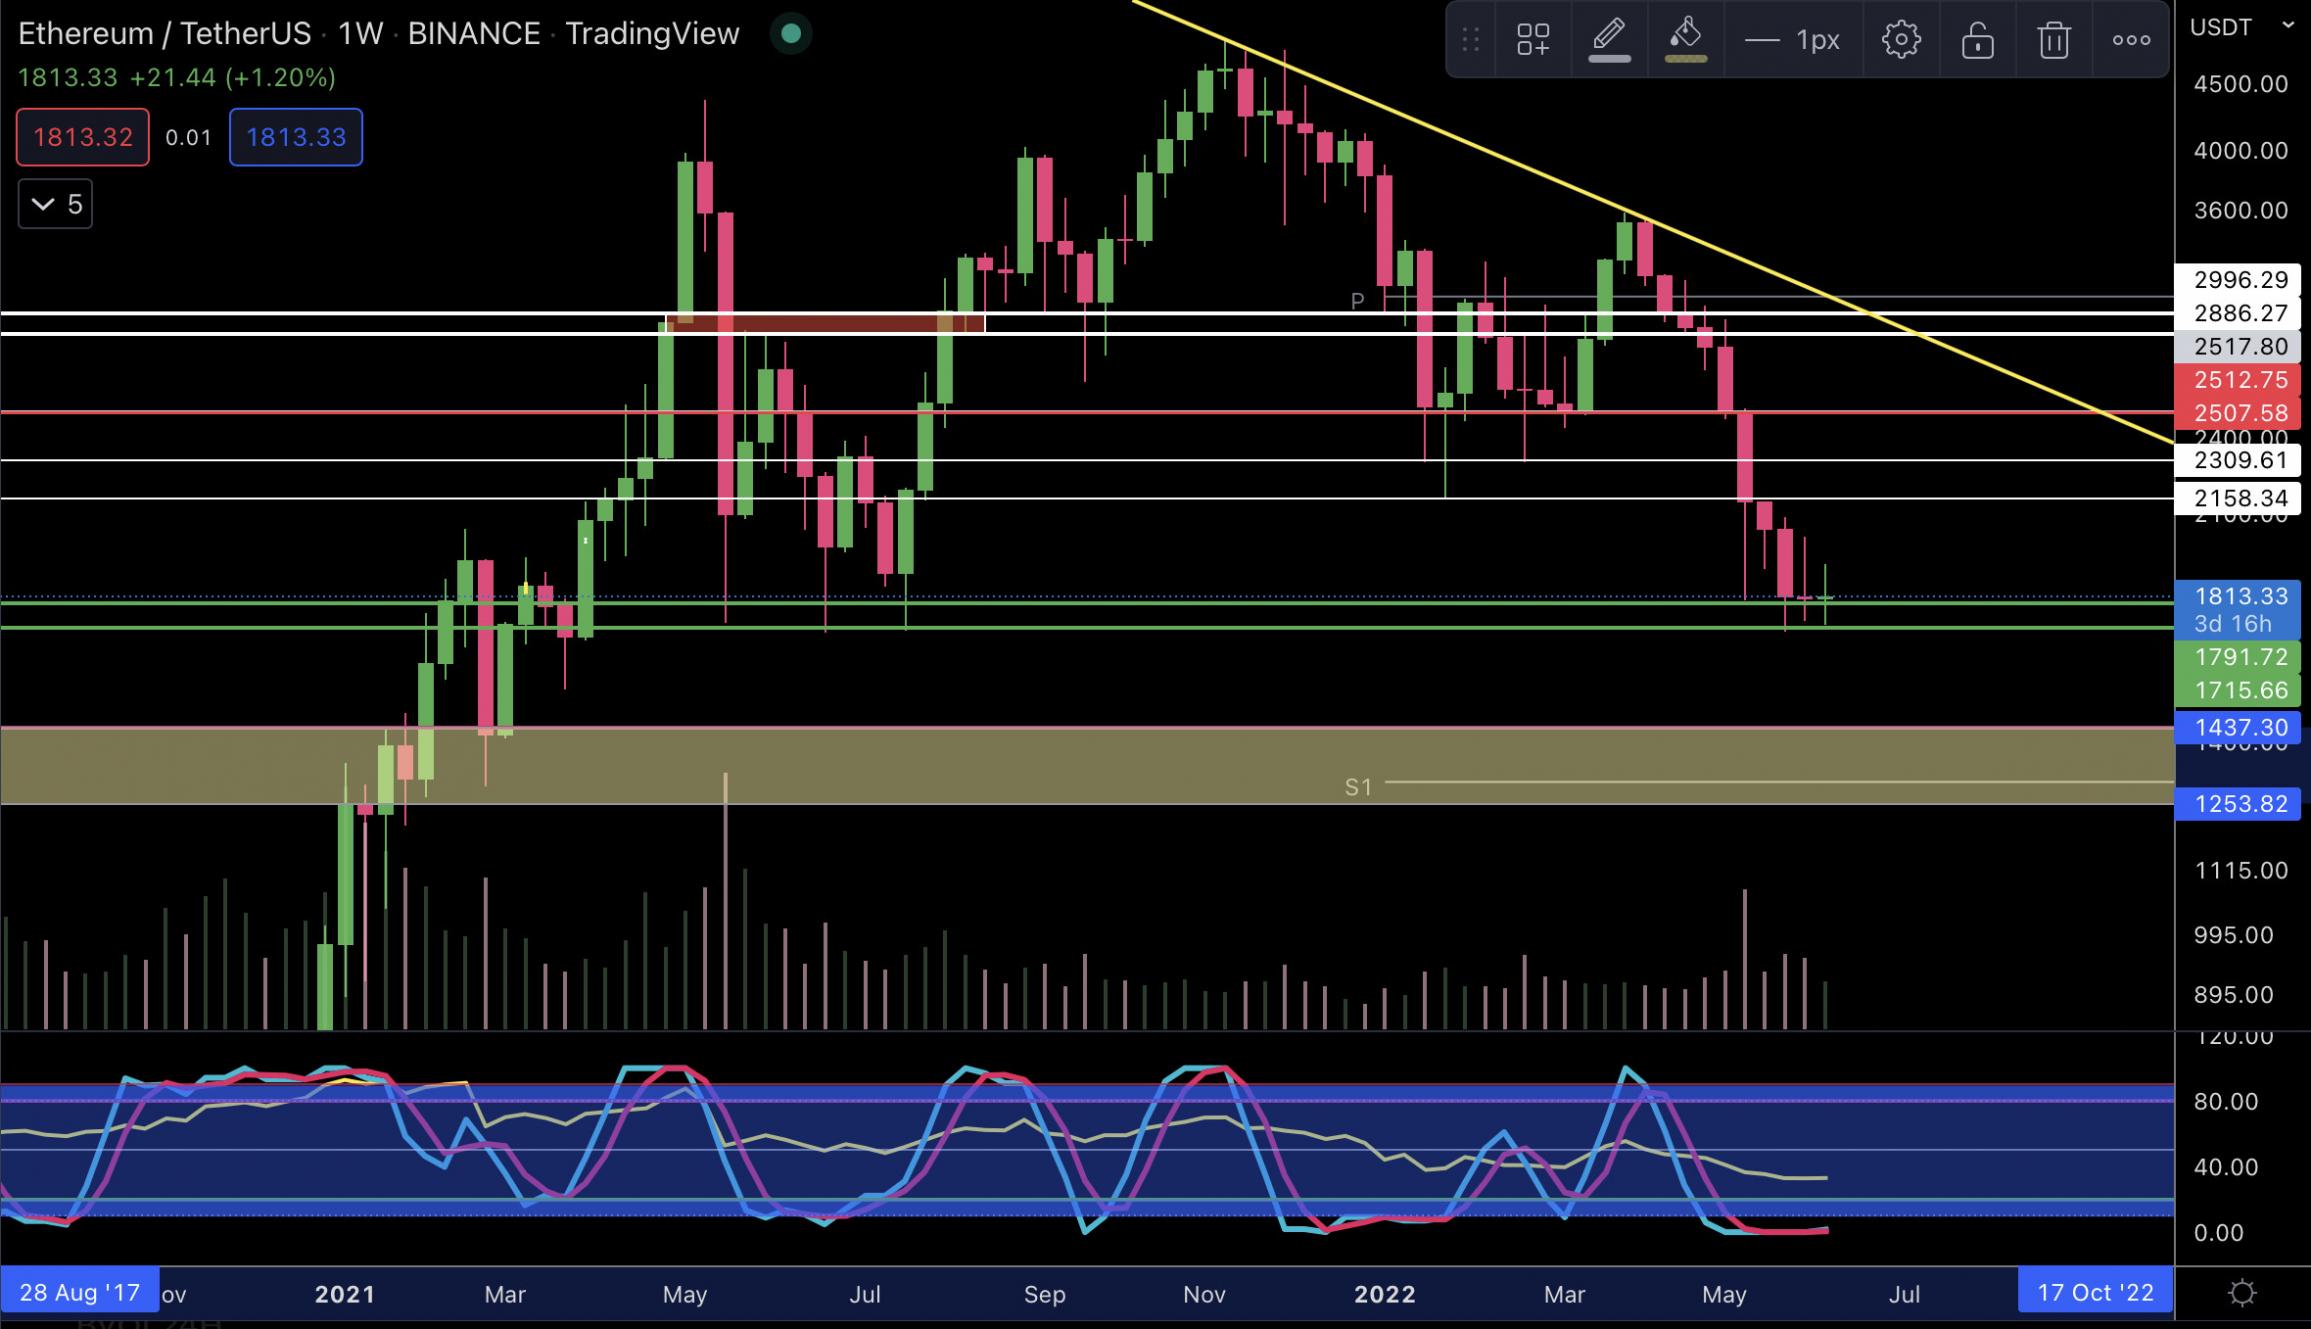
Task: Click the red 2512.75 price label
Action: pos(2240,380)
